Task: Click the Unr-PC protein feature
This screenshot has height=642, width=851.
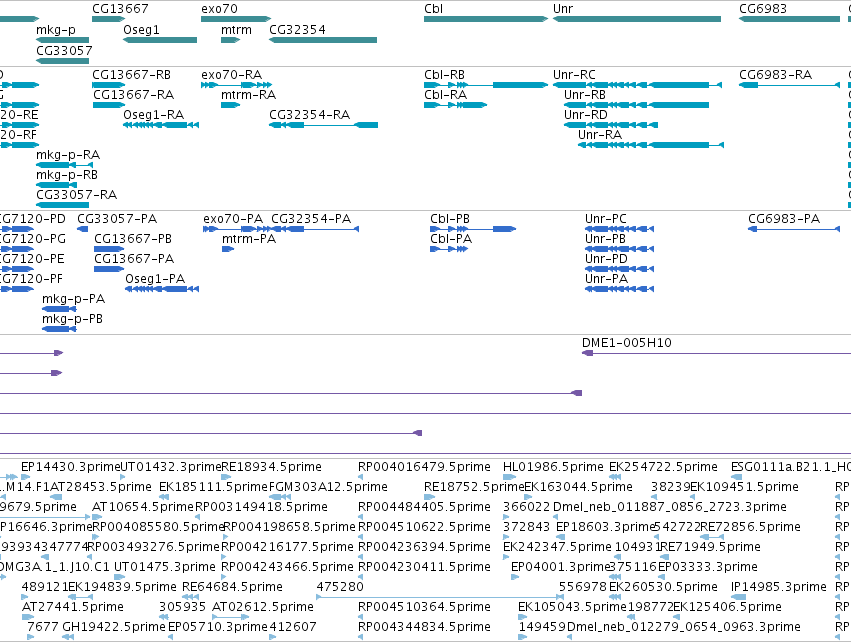Action: coord(619,229)
